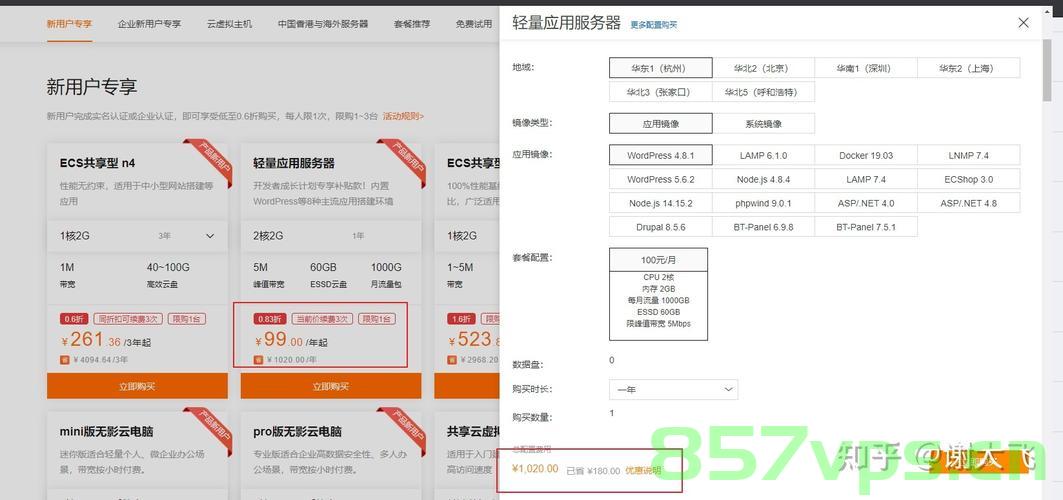Image resolution: width=1063 pixels, height=500 pixels.
Task: Switch to the 云虚拟主机 tab
Action: tap(229, 24)
